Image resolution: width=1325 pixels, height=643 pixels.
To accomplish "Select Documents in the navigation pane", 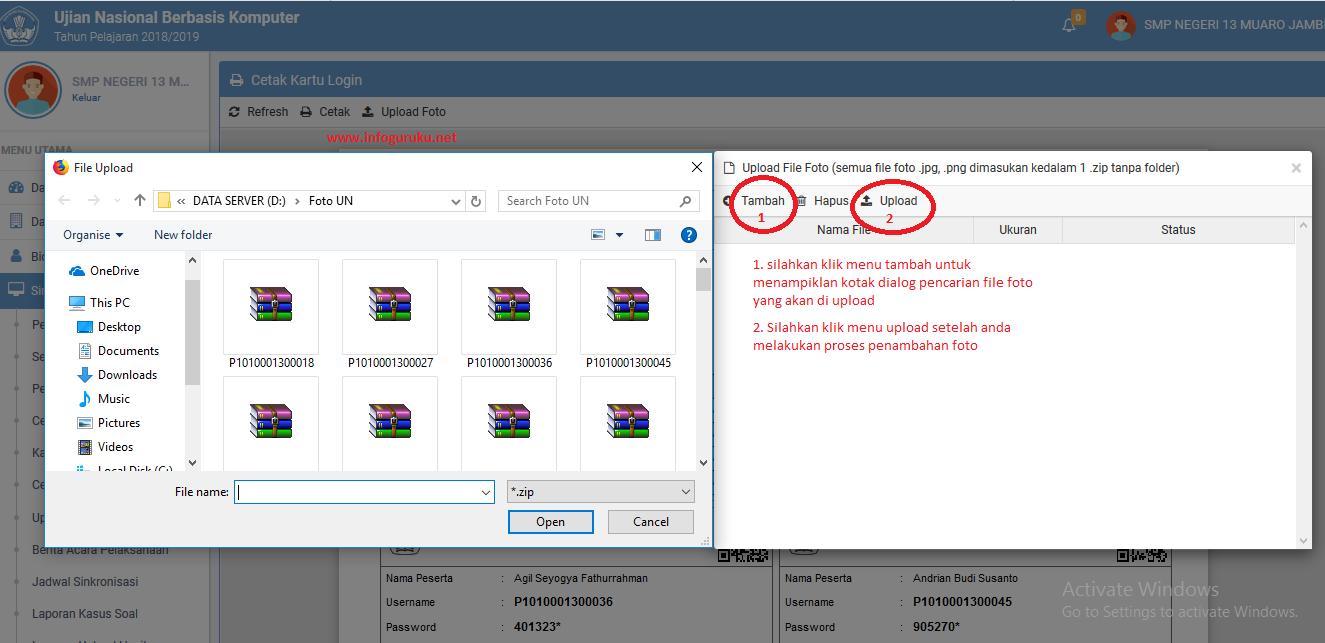I will tap(118, 351).
